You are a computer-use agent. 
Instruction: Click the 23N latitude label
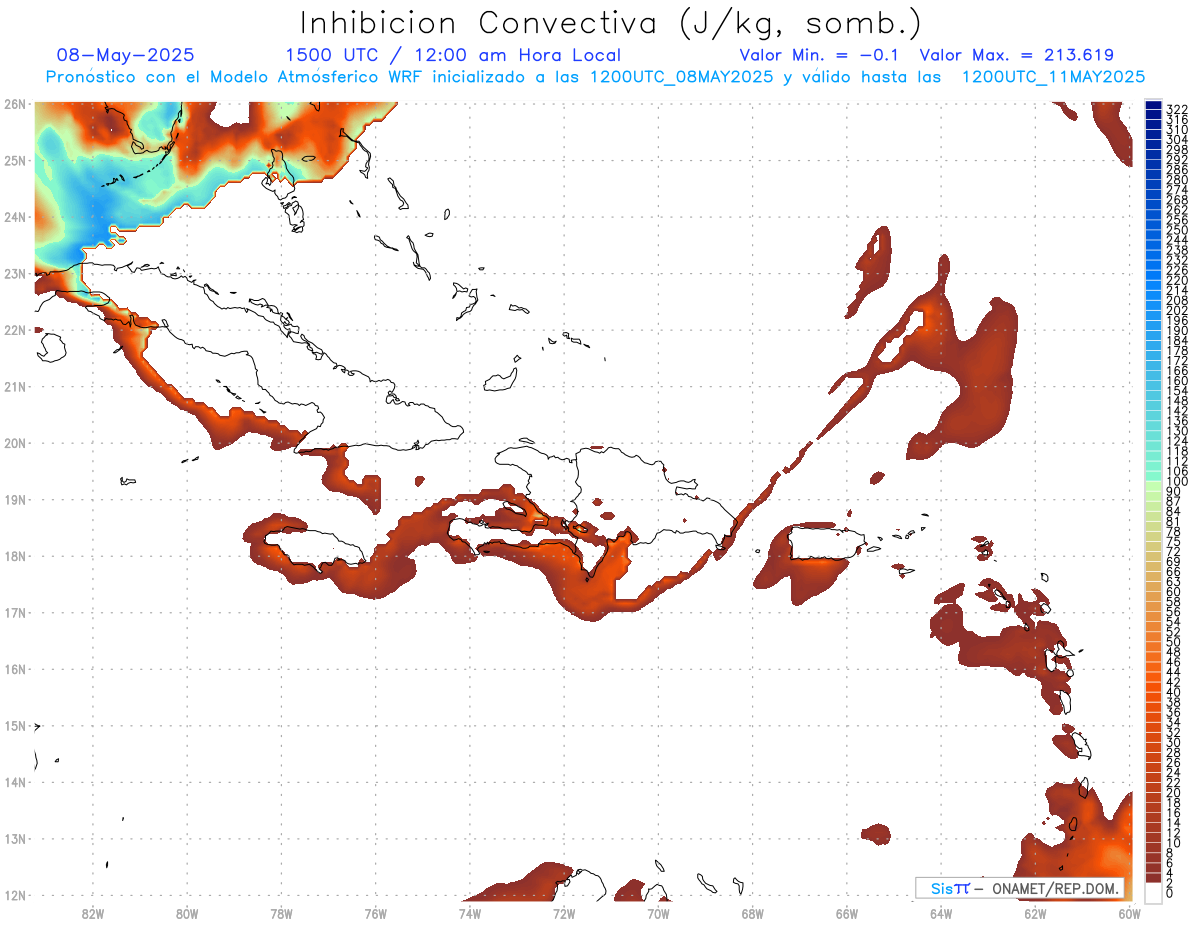[x=14, y=273]
